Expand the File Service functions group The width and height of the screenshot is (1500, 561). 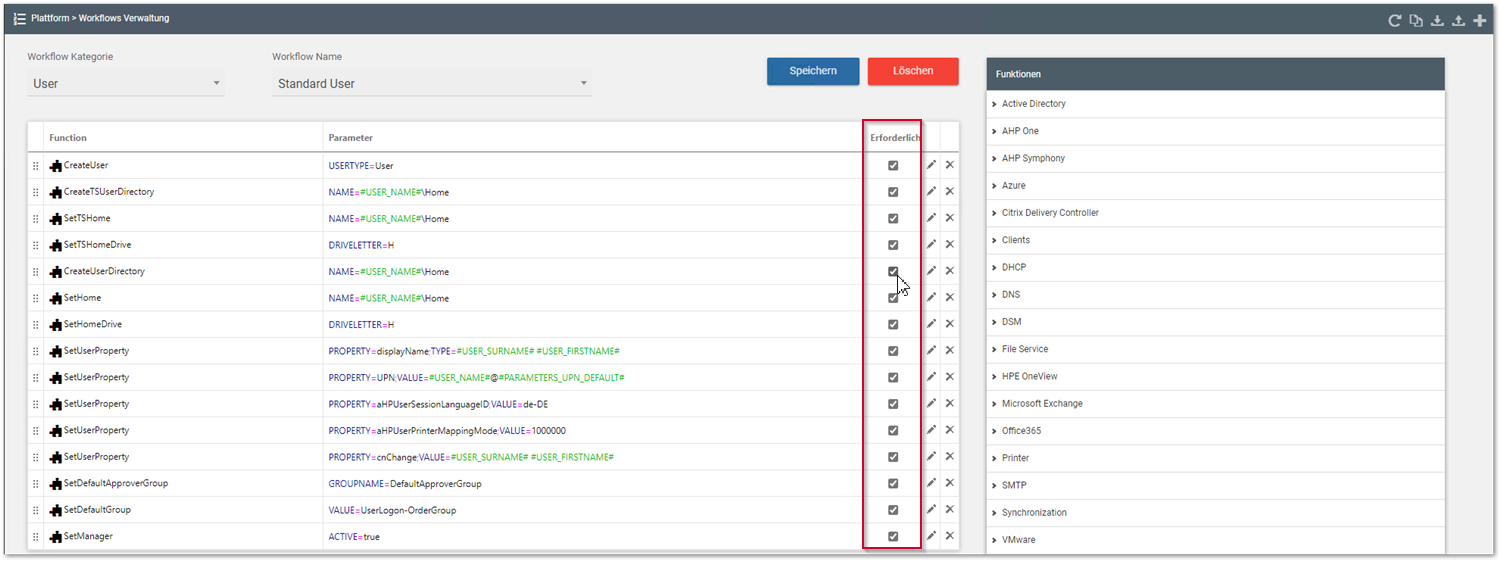point(1215,349)
